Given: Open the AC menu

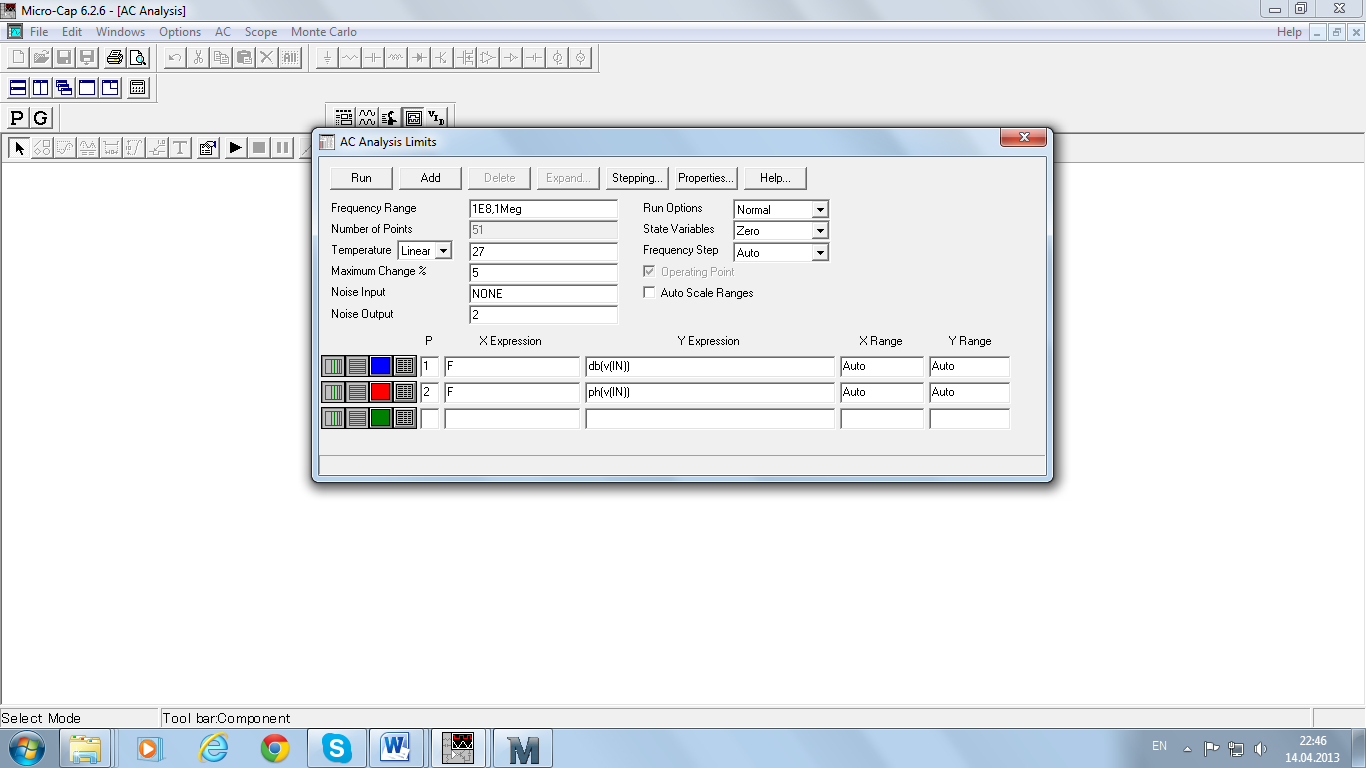Looking at the screenshot, I should (x=223, y=32).
